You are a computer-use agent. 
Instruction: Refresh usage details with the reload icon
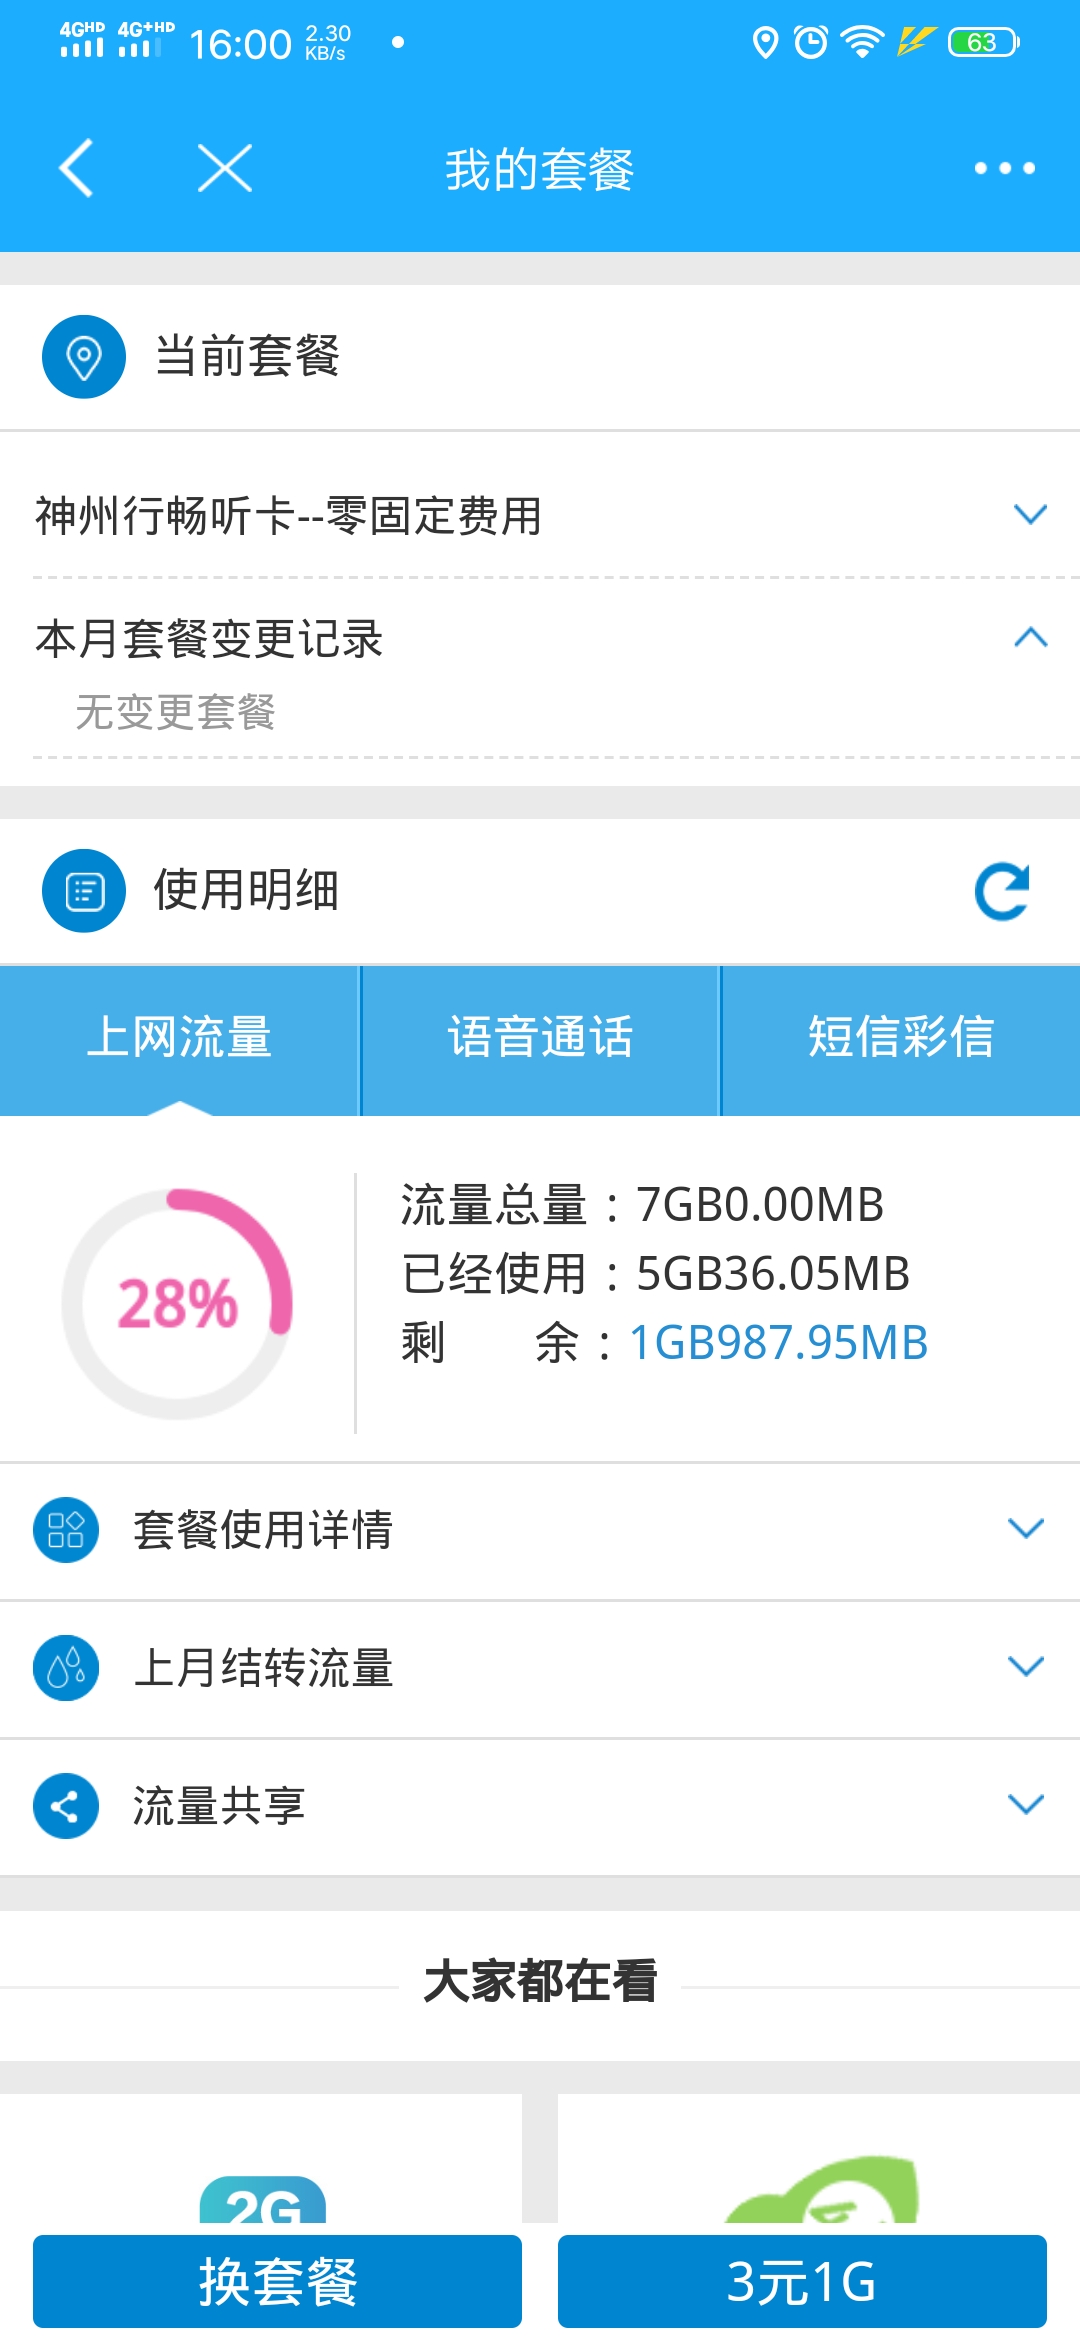click(1001, 891)
